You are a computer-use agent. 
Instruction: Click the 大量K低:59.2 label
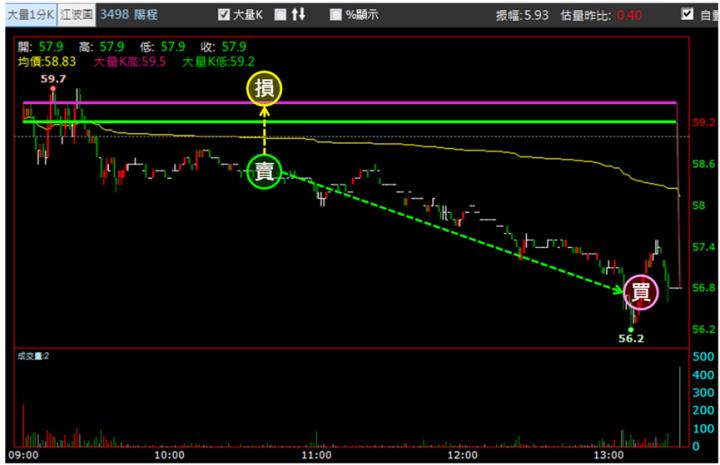click(218, 62)
